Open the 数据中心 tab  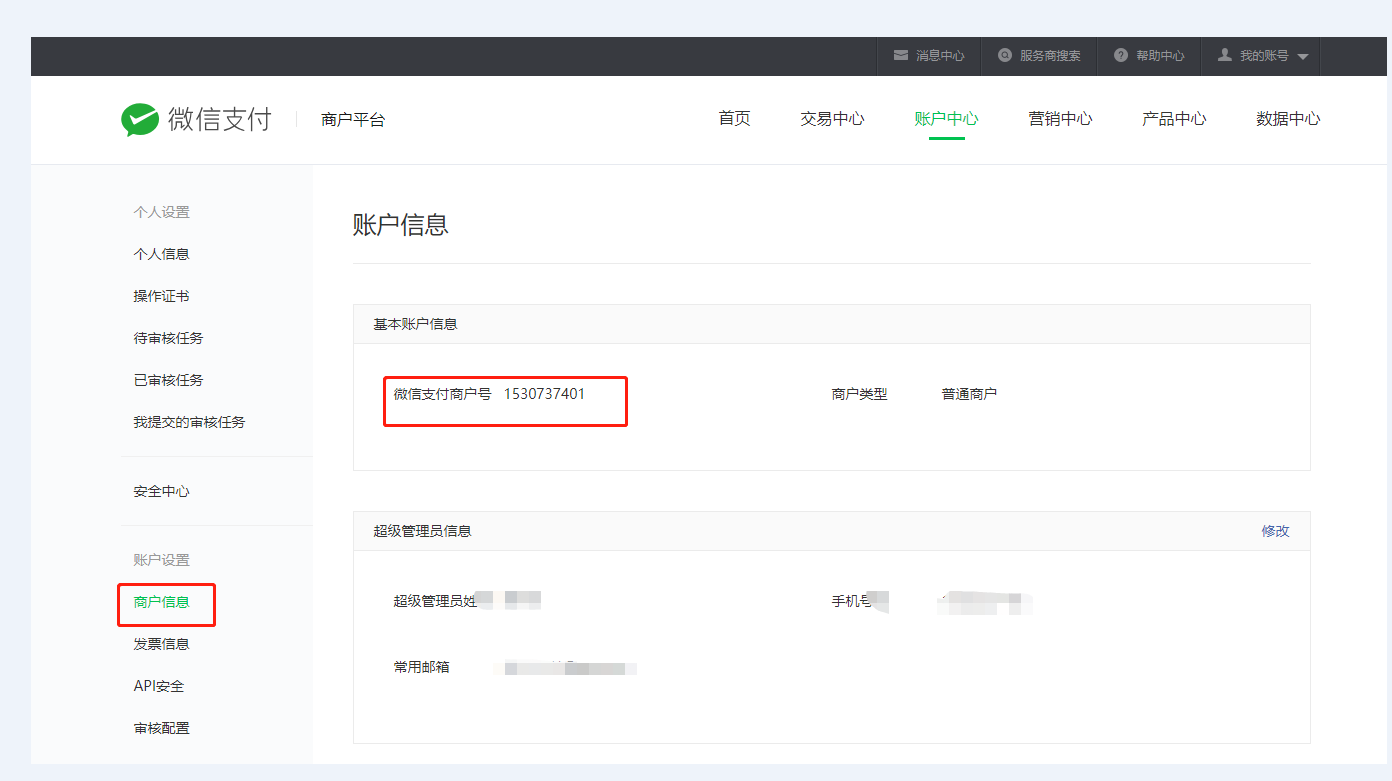[x=1288, y=119]
